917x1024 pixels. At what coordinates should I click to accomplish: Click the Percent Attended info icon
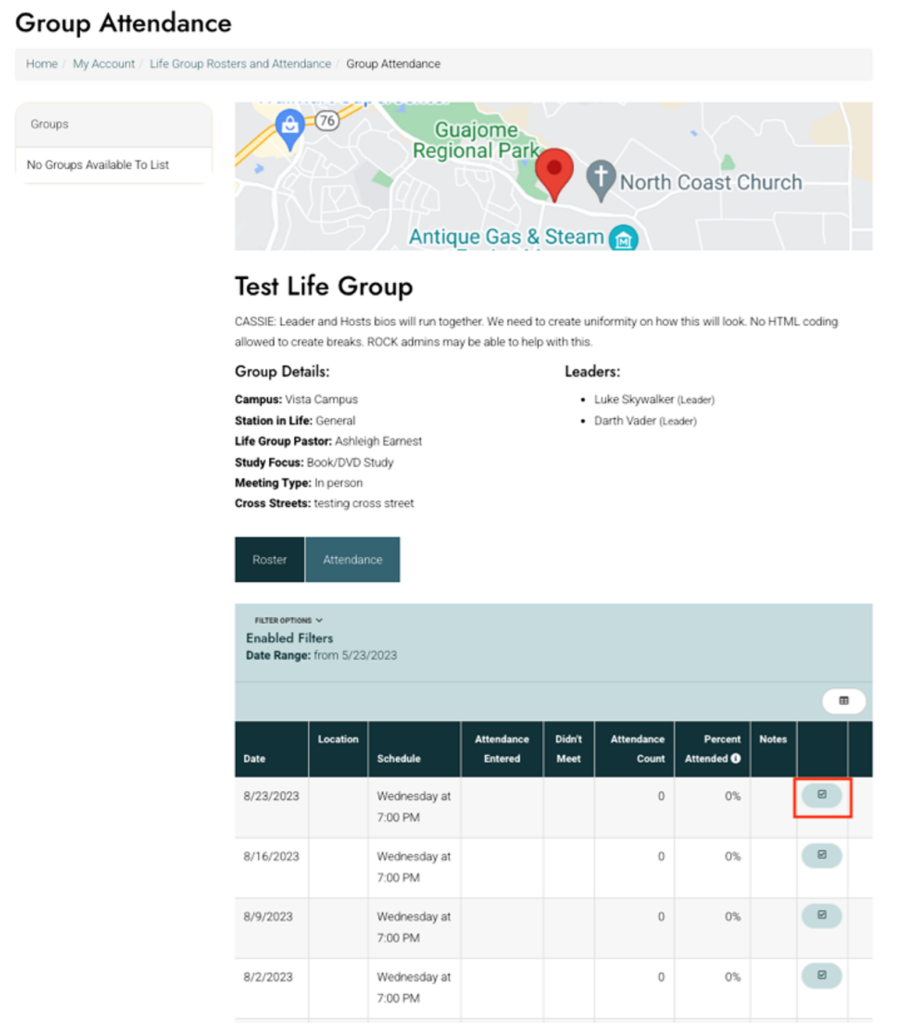[x=735, y=758]
